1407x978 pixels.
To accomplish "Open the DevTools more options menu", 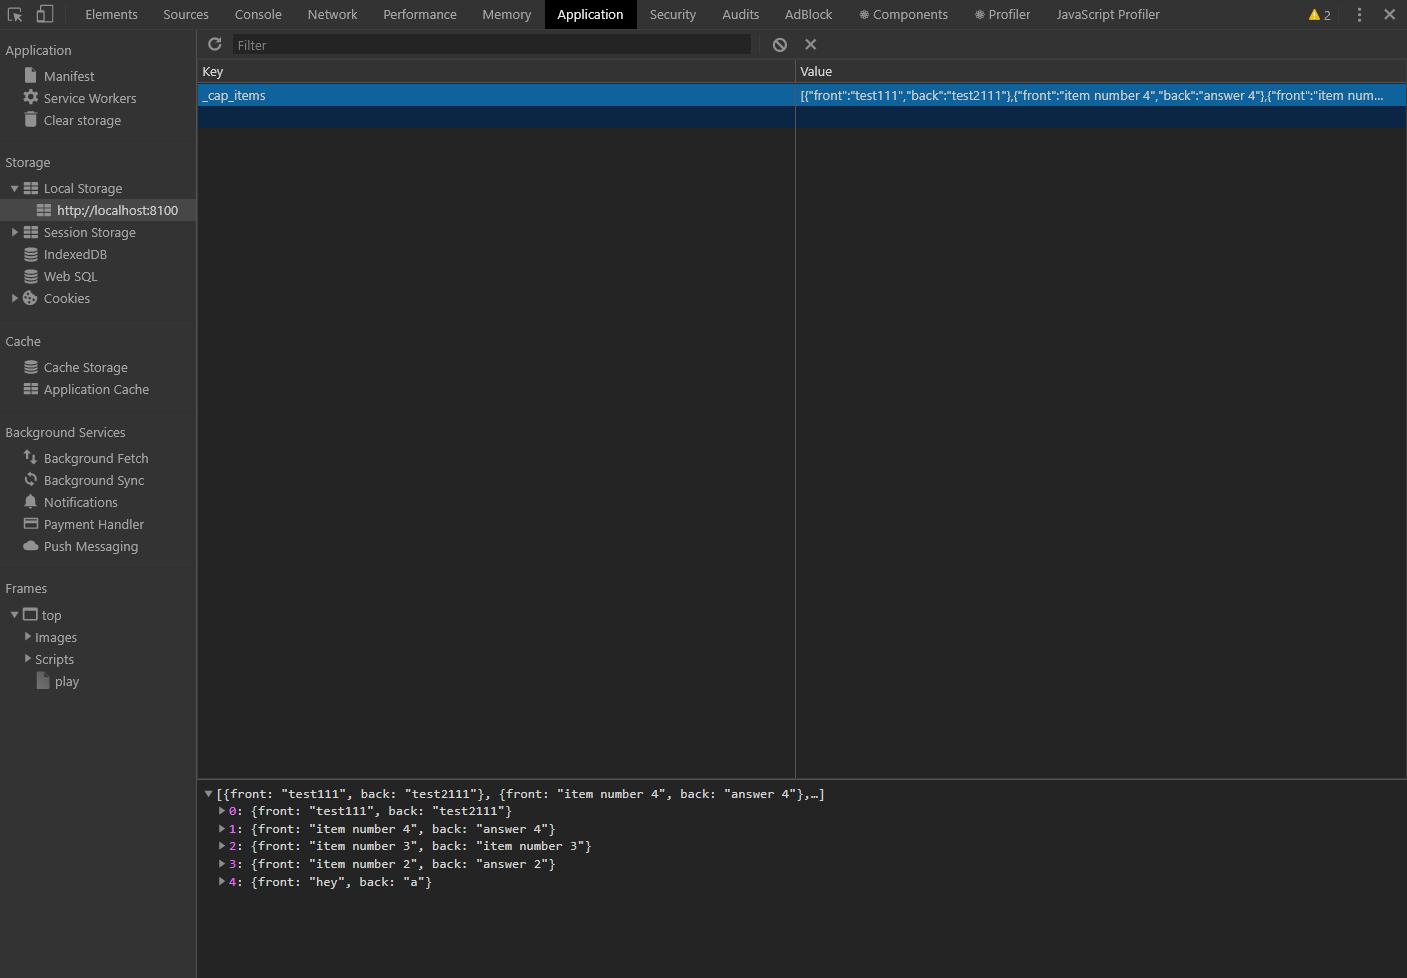I will 1359,15.
